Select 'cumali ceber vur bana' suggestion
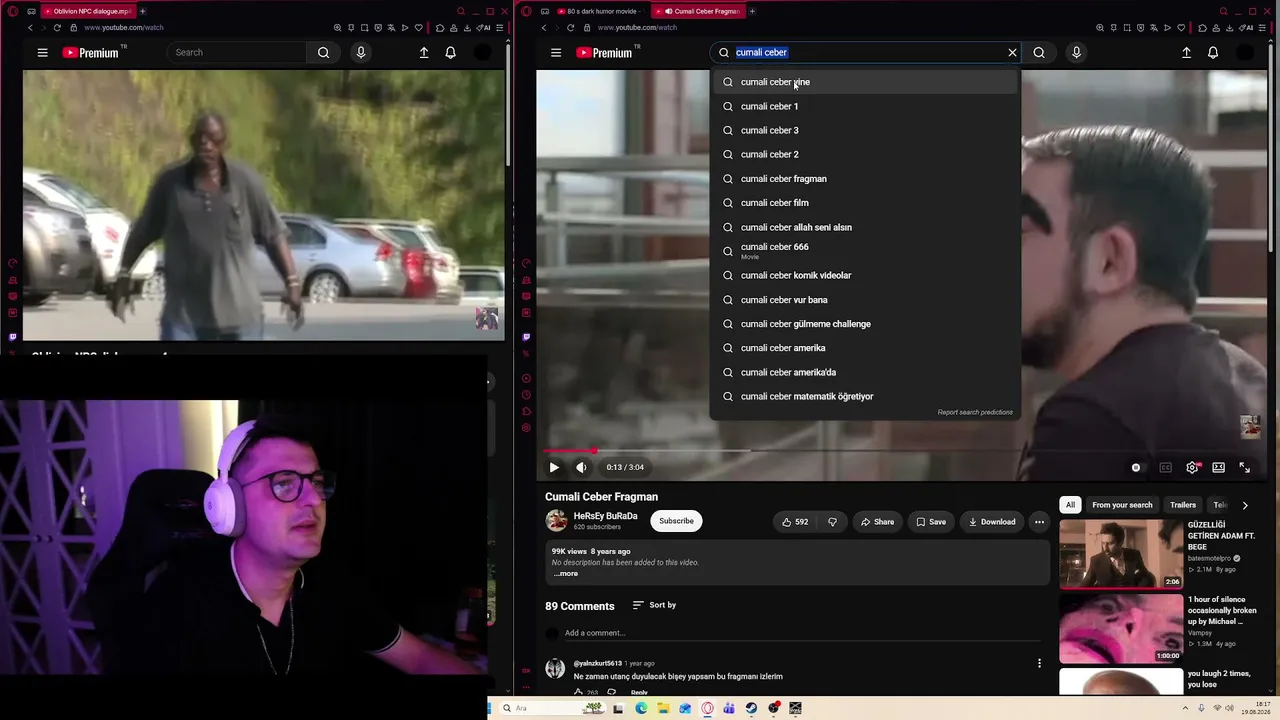1280x720 pixels. click(865, 300)
